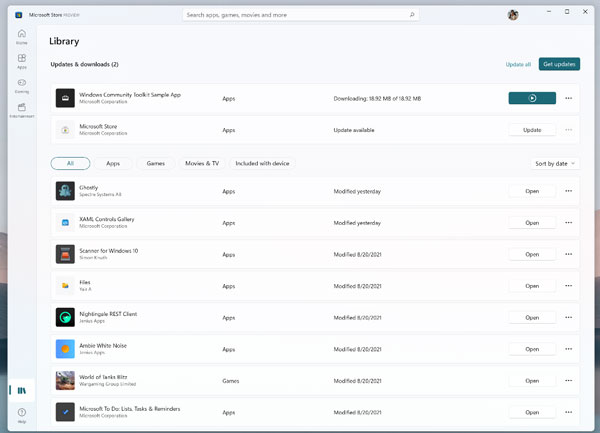Screen dimensions: 600x433
Task: Click the Microsoft Store app icon in updates
Action: pyautogui.click(x=65, y=130)
